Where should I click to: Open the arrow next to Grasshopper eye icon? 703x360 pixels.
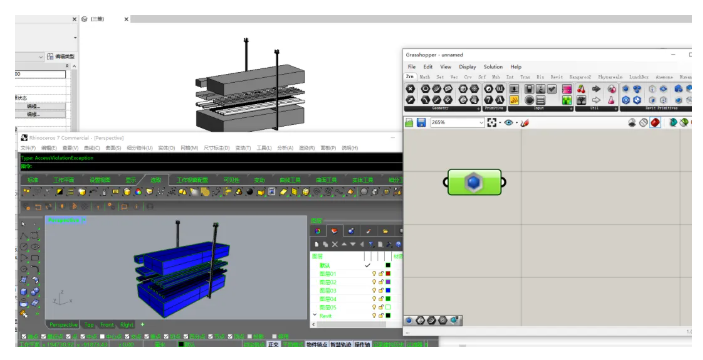(516, 123)
